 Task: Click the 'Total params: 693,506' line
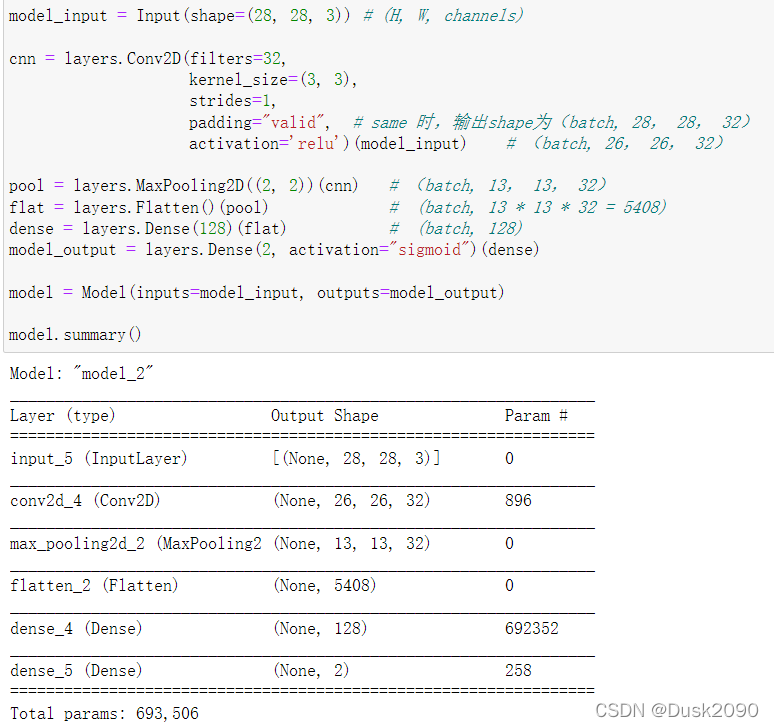104,714
